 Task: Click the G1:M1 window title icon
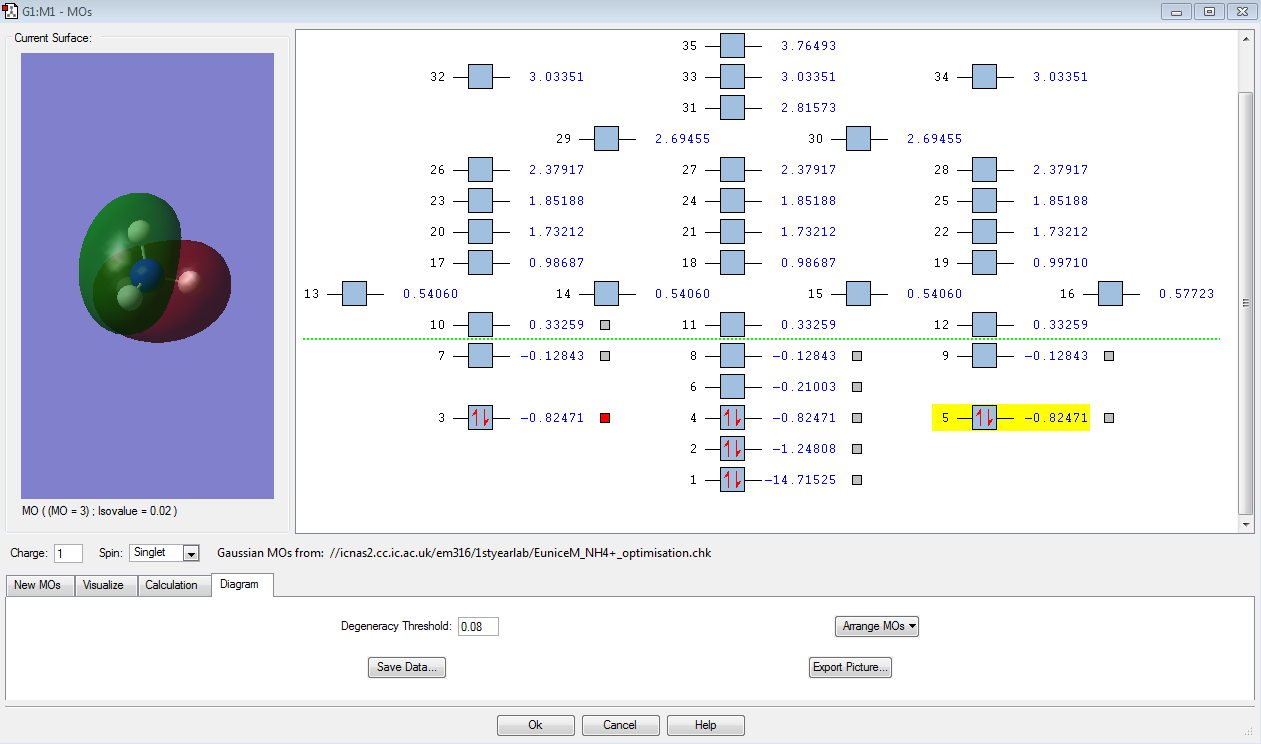[x=11, y=11]
